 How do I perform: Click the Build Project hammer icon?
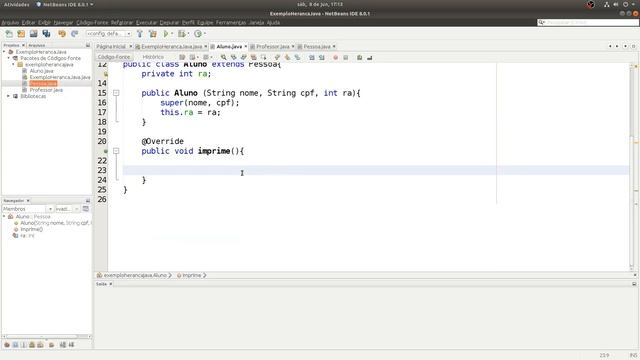point(140,34)
